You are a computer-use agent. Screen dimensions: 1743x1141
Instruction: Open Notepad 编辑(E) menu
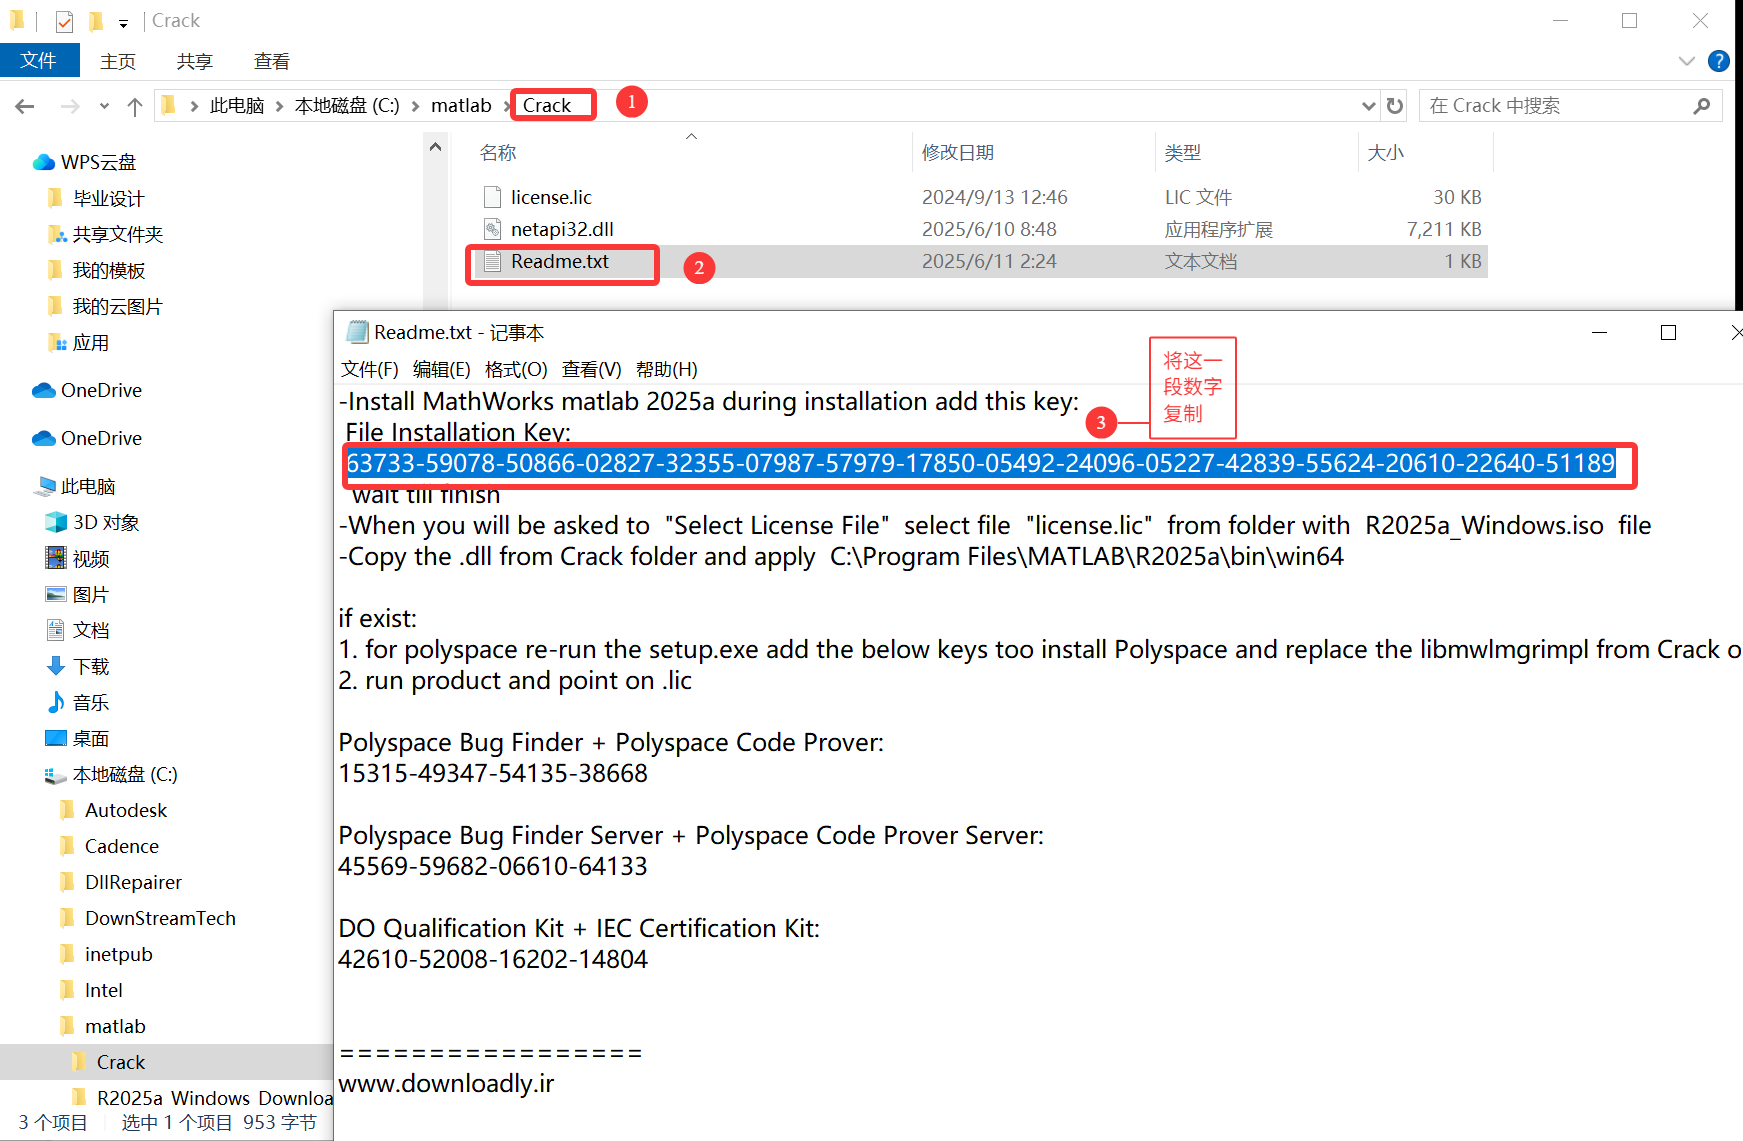pyautogui.click(x=441, y=369)
